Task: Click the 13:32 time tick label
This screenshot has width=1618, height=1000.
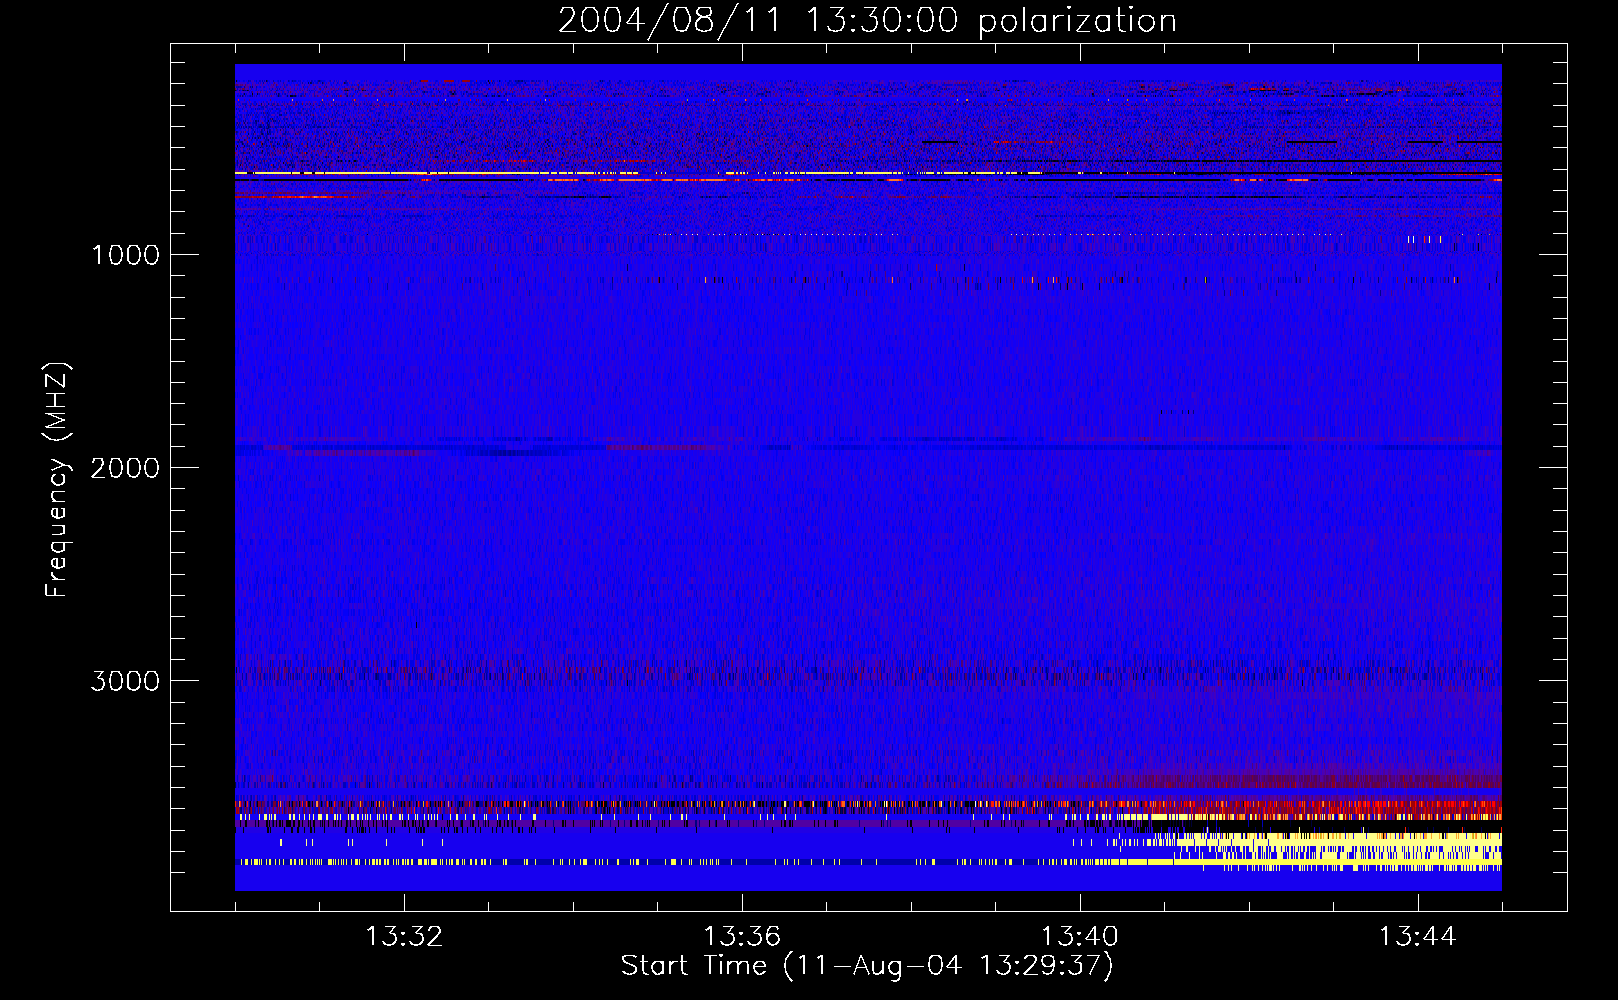Action: (x=404, y=936)
